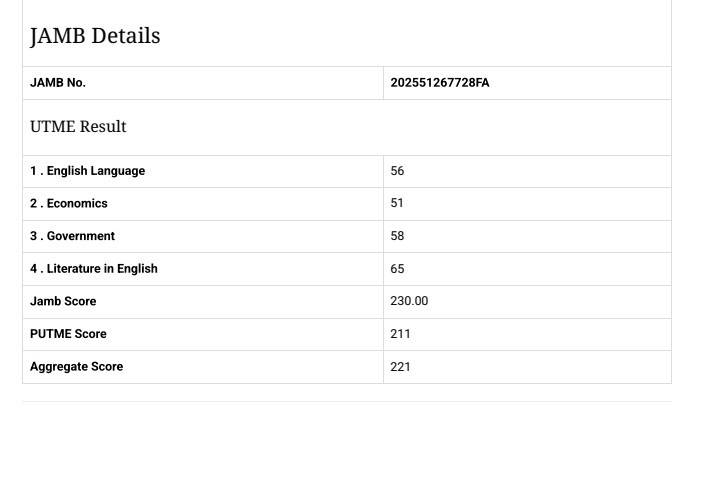Click English Language score 56
The width and height of the screenshot is (720, 497).
397,171
